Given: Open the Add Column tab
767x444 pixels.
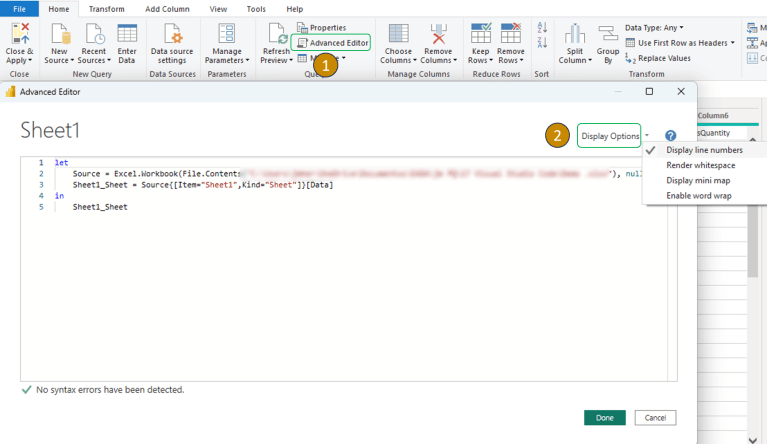Looking at the screenshot, I should [167, 8].
